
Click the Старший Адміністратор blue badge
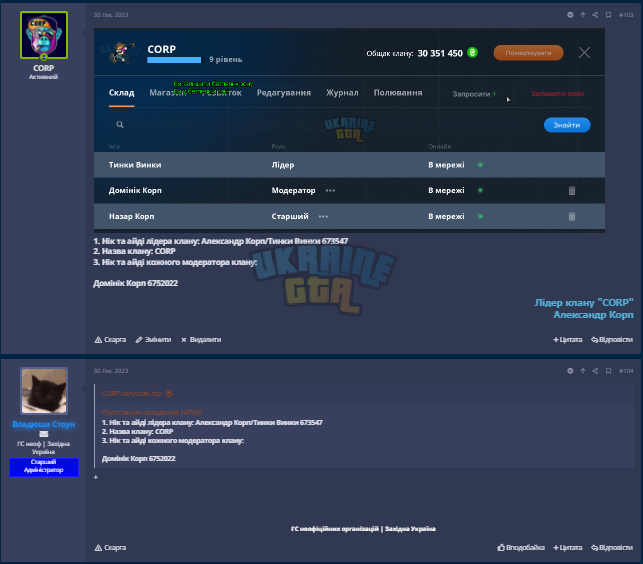(44, 467)
